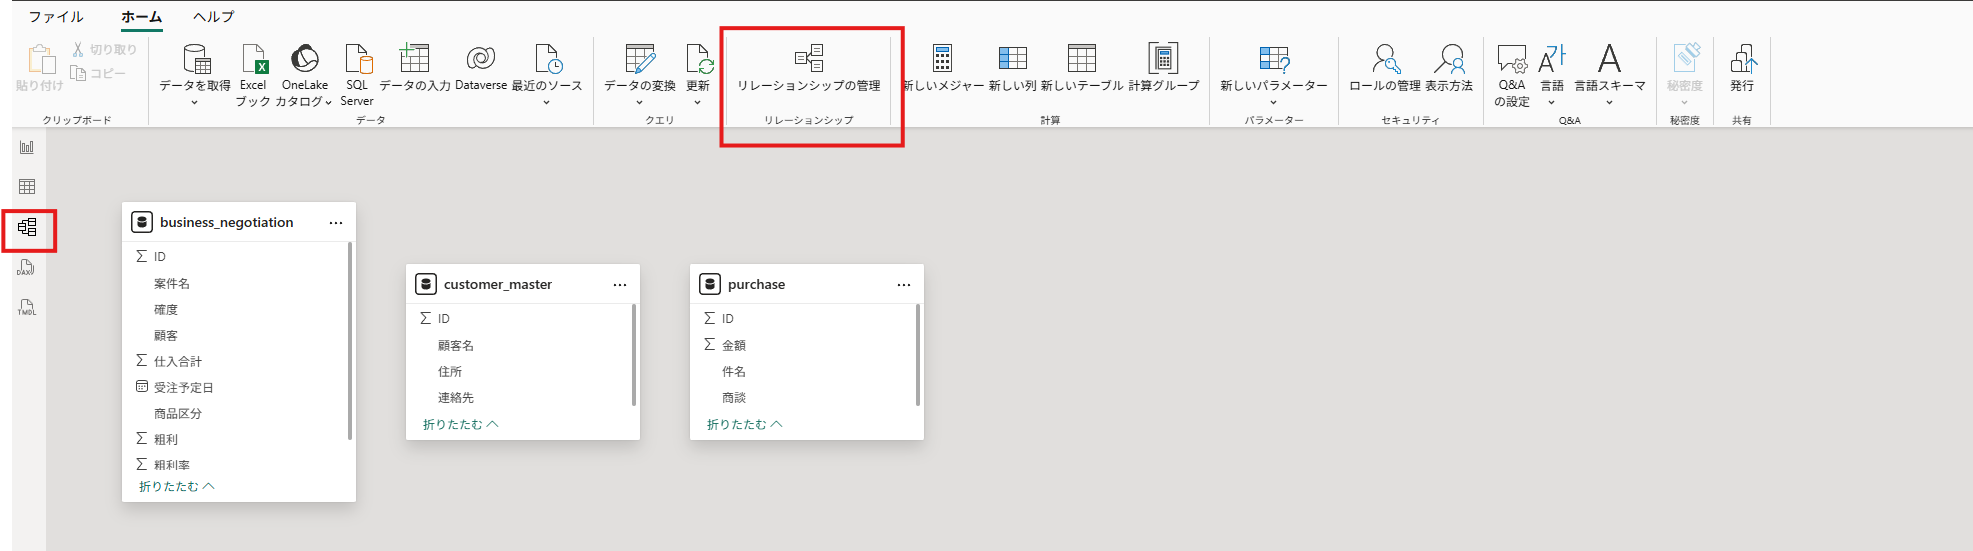This screenshot has height=551, width=1973.
Task: Collapse the customer_master table with 折りたたむ
Action: tap(461, 425)
